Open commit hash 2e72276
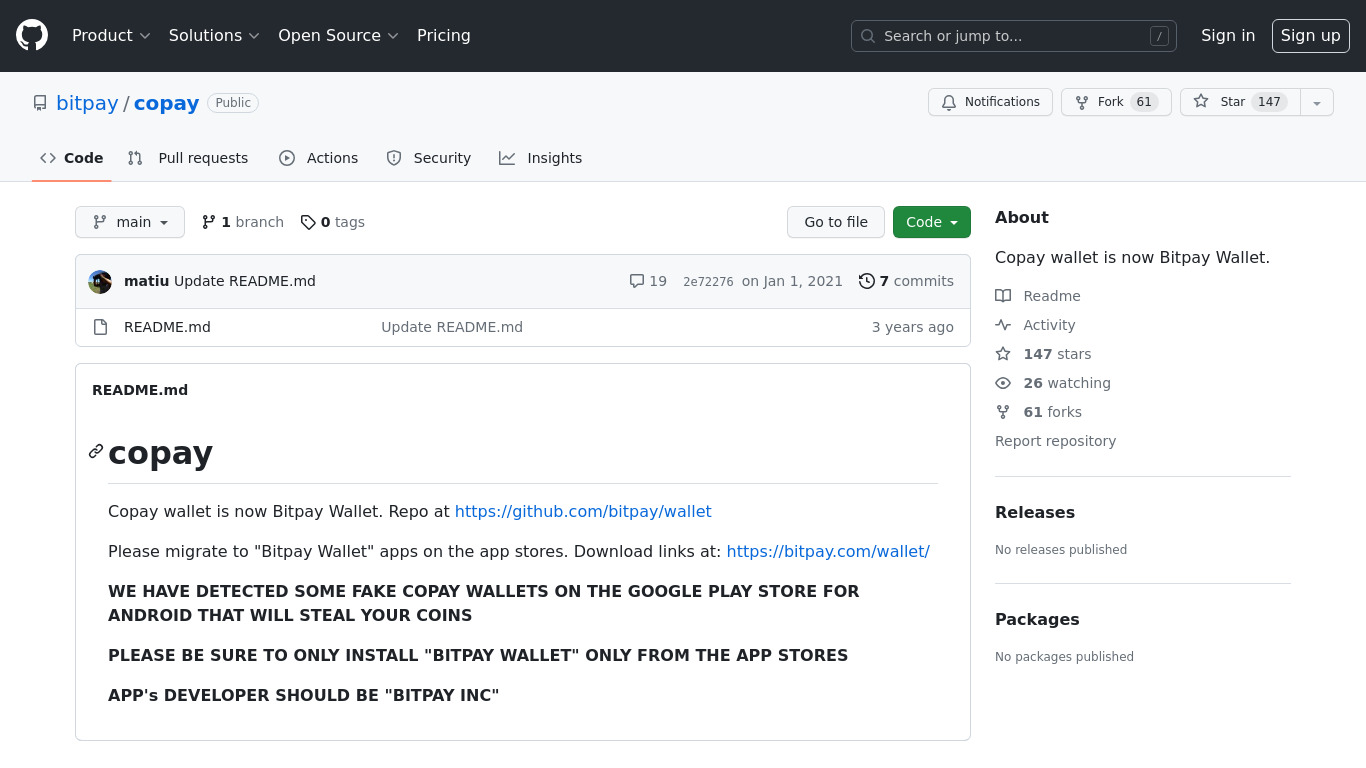The width and height of the screenshot is (1366, 768). [x=708, y=282]
